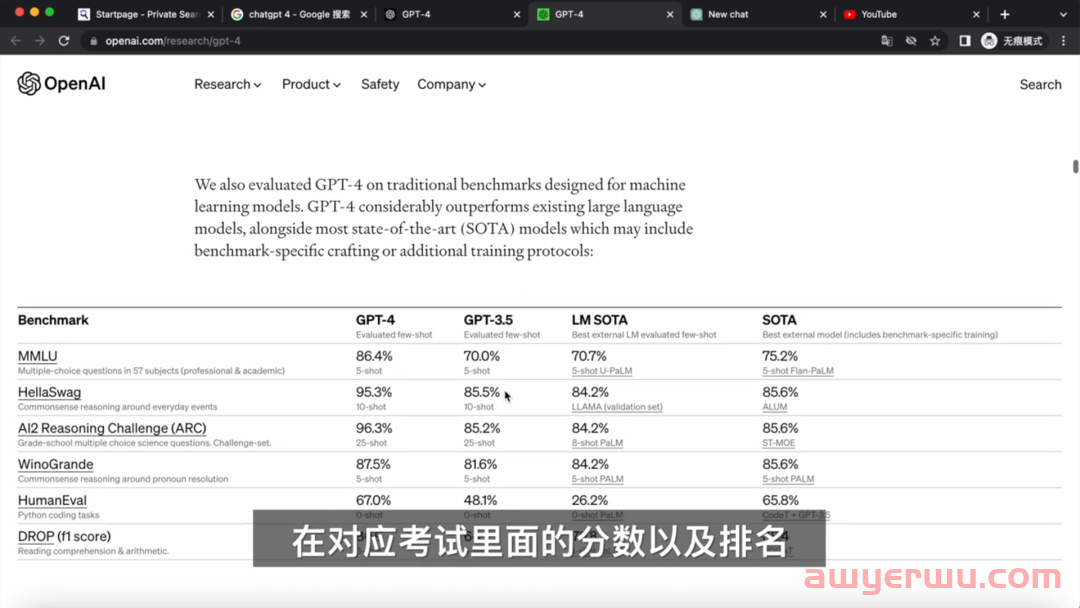Open the side panel icon
Image resolution: width=1080 pixels, height=608 pixels.
coord(964,41)
